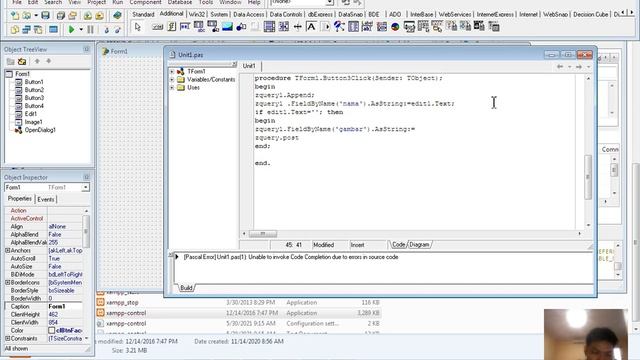
Task: Select the Image component icon
Action: coord(227,27)
